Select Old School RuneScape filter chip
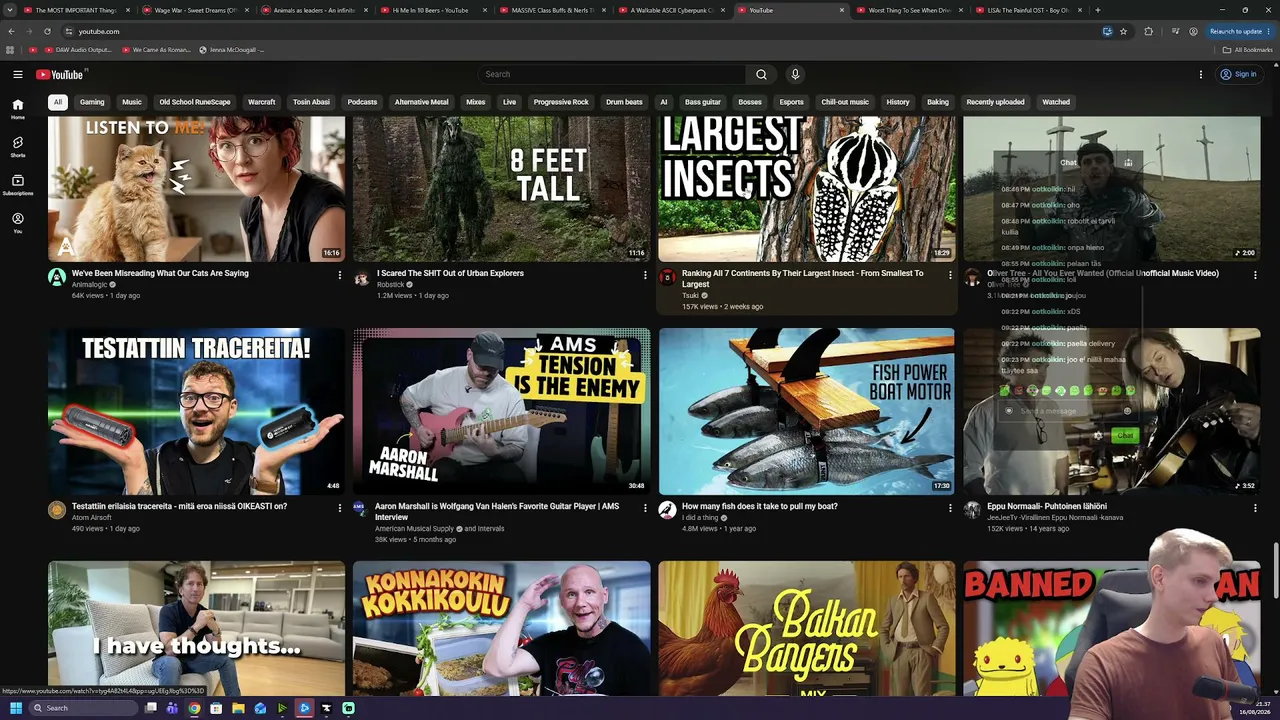Viewport: 1280px width, 720px height. (195, 102)
